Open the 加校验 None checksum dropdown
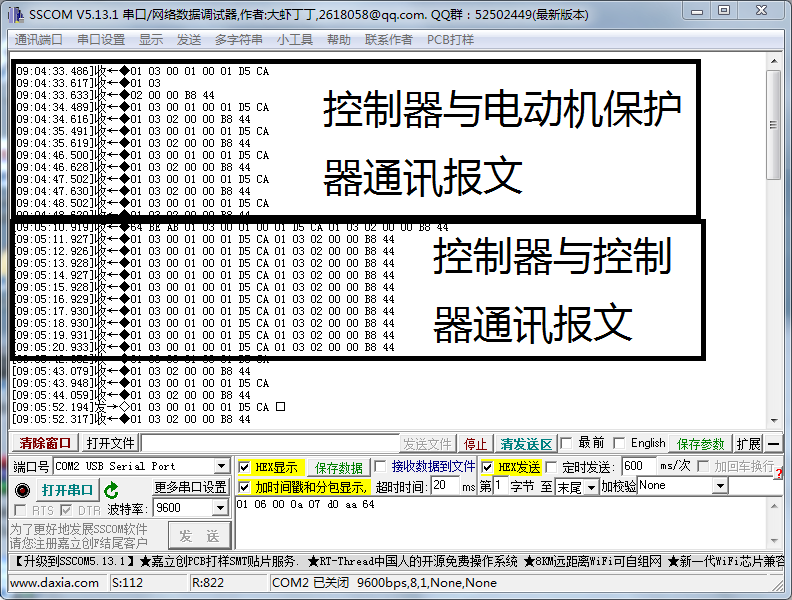Image resolution: width=792 pixels, height=600 pixels. click(720, 486)
